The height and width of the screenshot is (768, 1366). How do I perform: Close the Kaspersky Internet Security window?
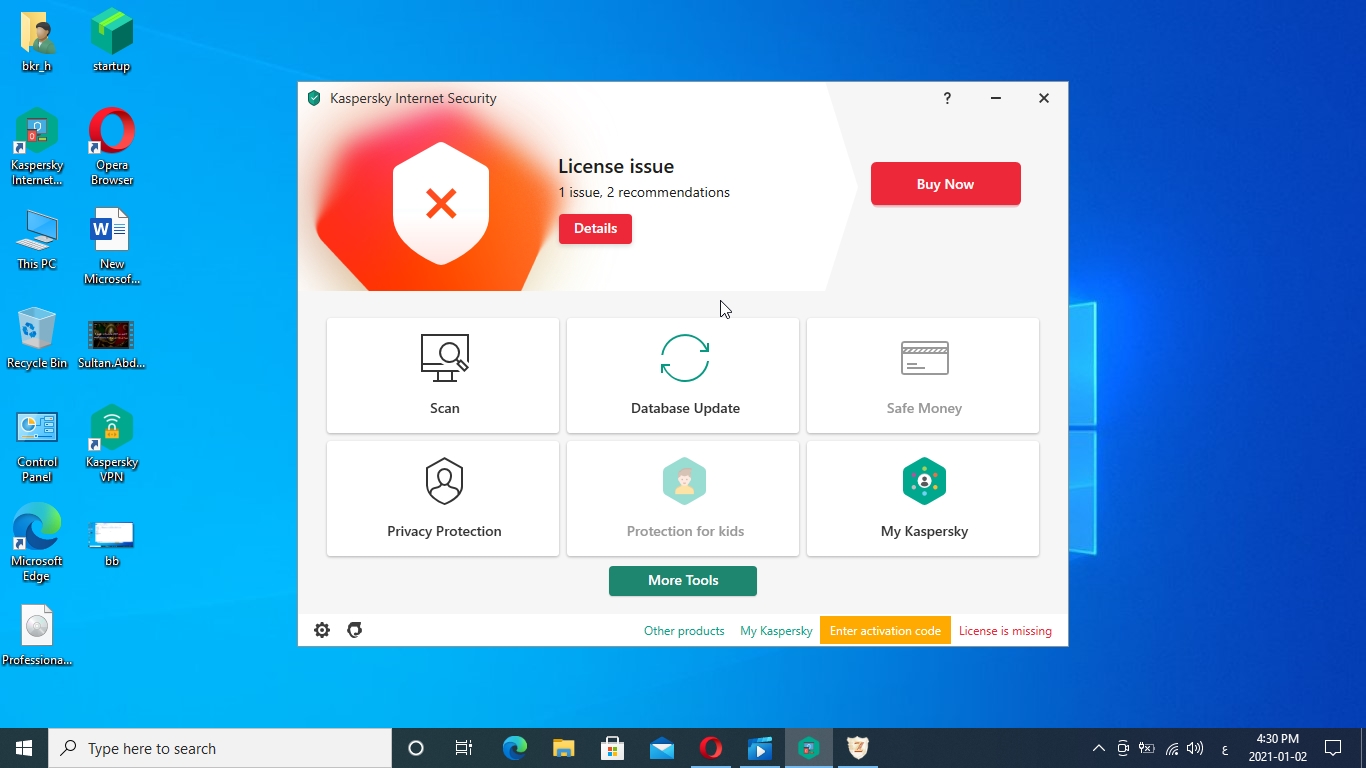1044,98
